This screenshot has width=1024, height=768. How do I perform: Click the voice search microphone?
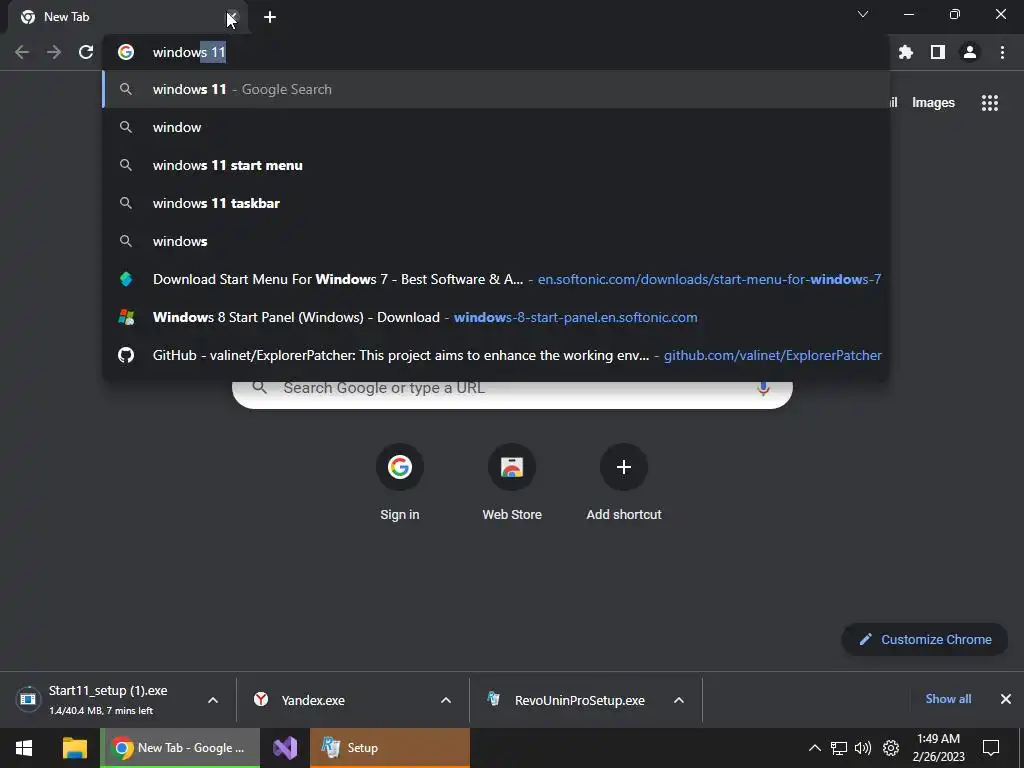[763, 389]
